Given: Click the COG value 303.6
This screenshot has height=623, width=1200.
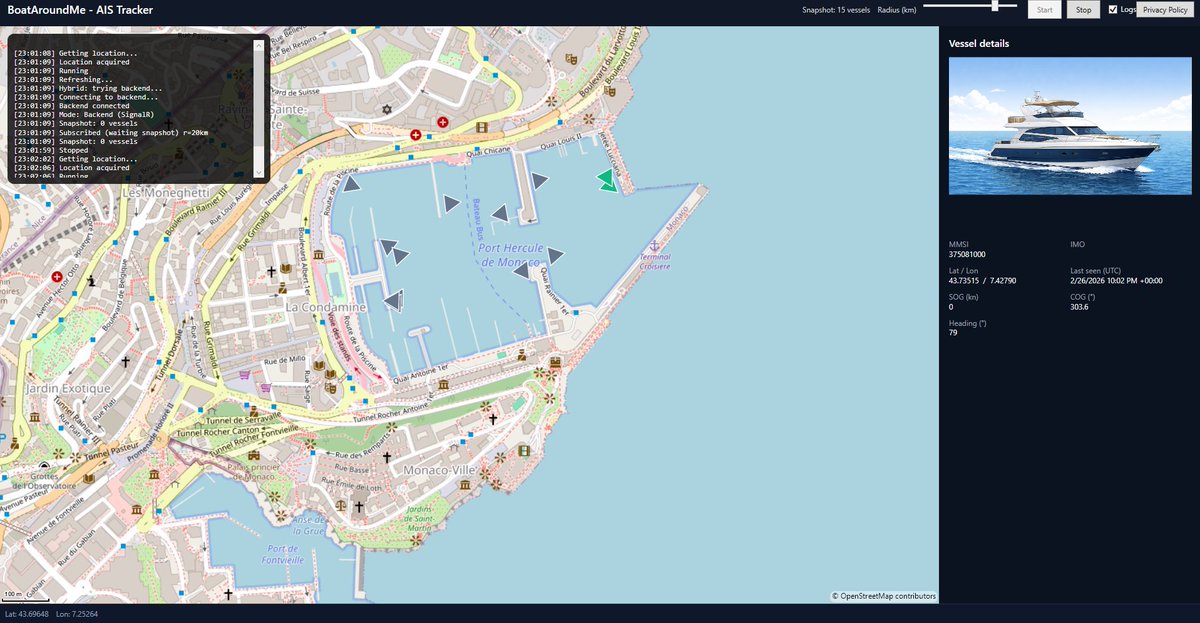Looking at the screenshot, I should pyautogui.click(x=1079, y=307).
